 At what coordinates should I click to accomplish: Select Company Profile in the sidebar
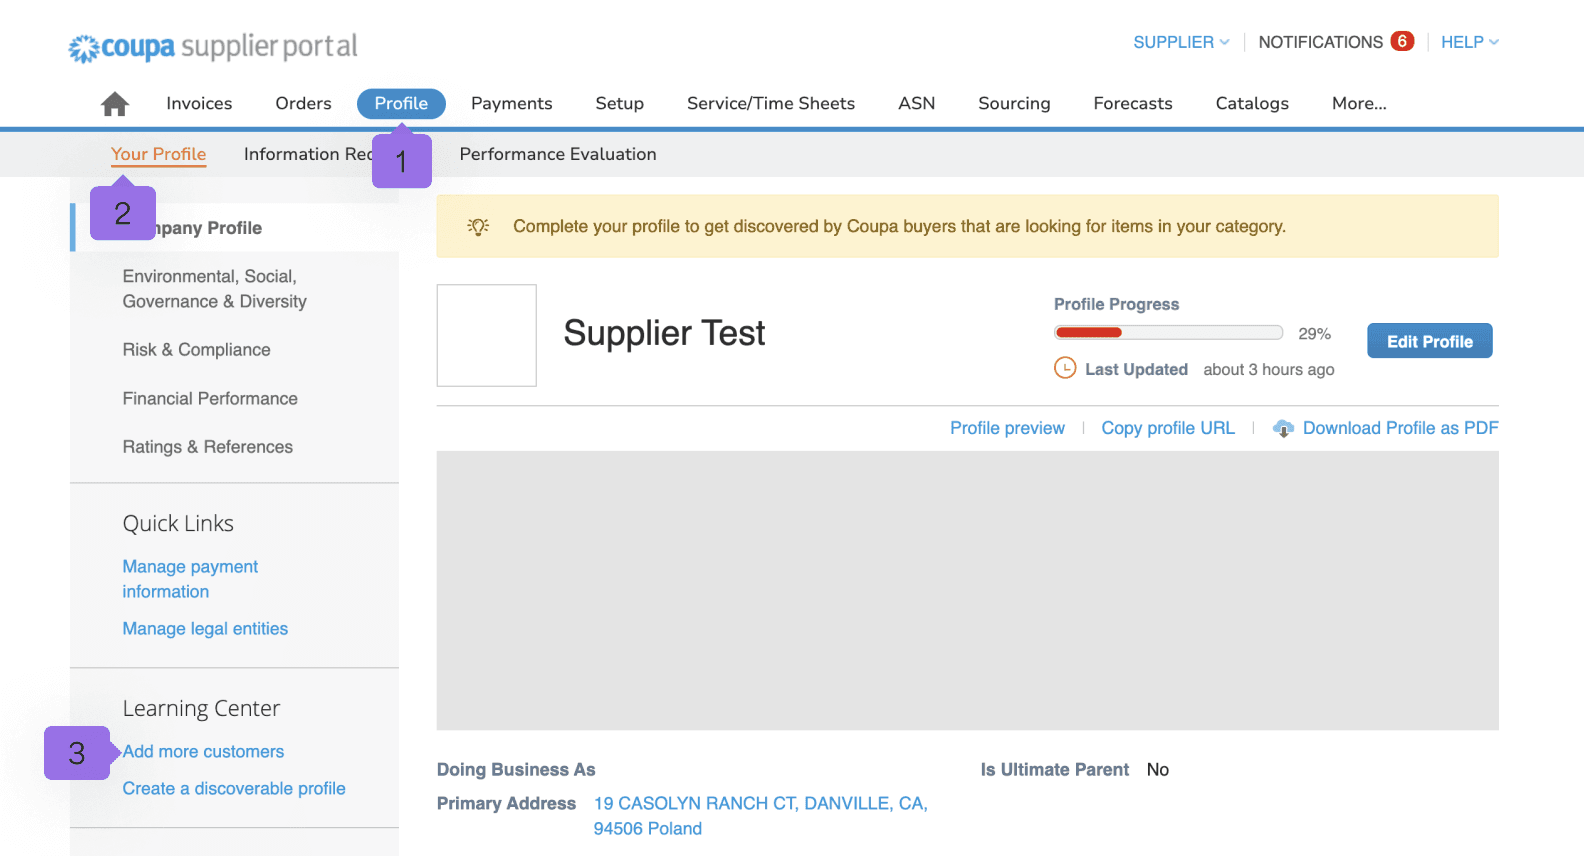[237, 228]
